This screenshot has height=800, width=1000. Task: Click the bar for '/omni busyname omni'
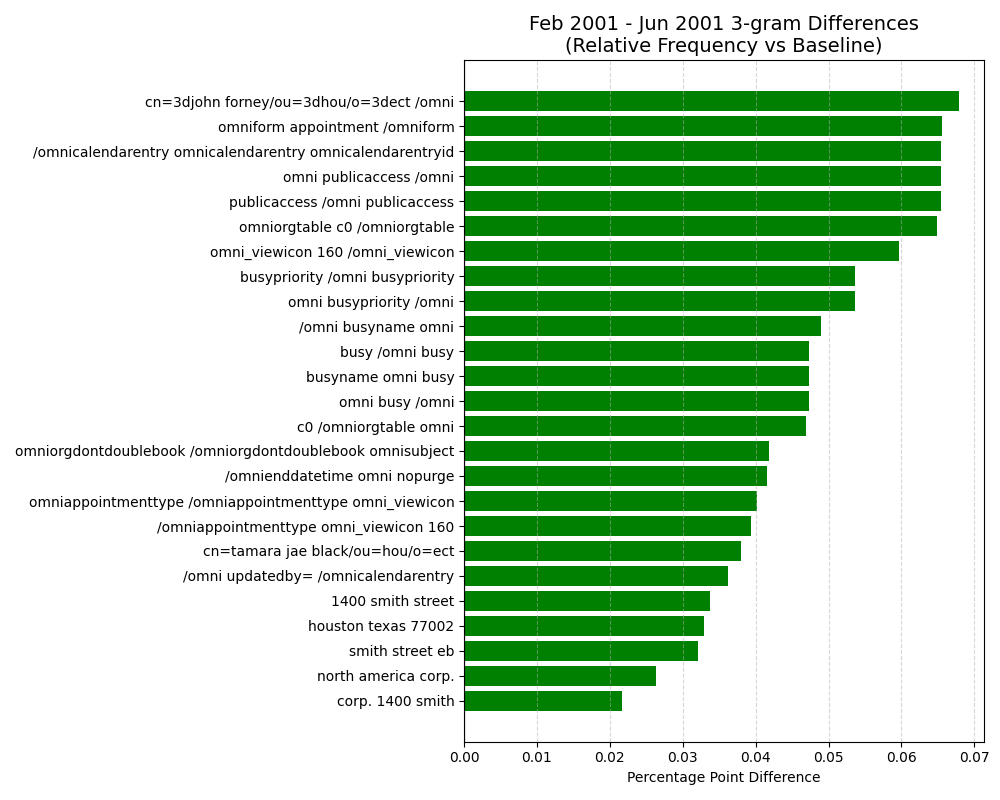(x=643, y=326)
